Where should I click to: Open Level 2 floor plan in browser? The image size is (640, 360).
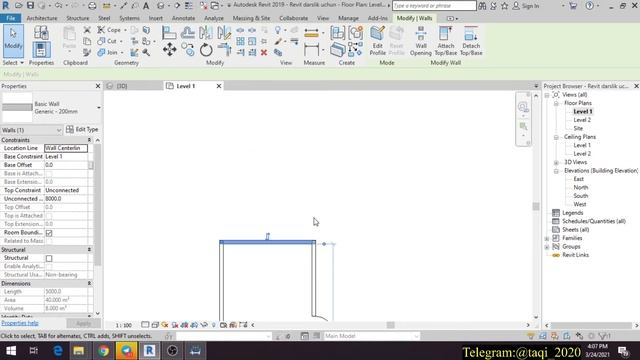point(582,120)
